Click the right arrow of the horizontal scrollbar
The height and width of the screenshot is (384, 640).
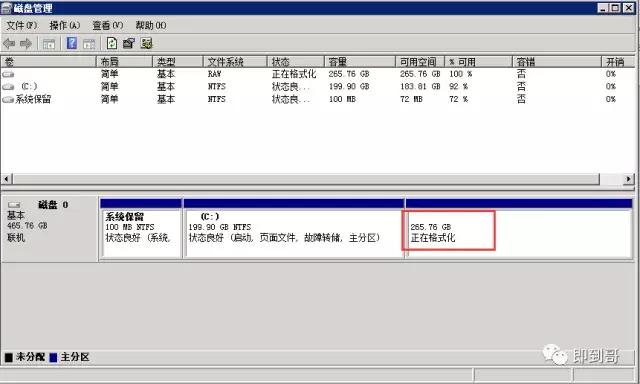pos(628,179)
